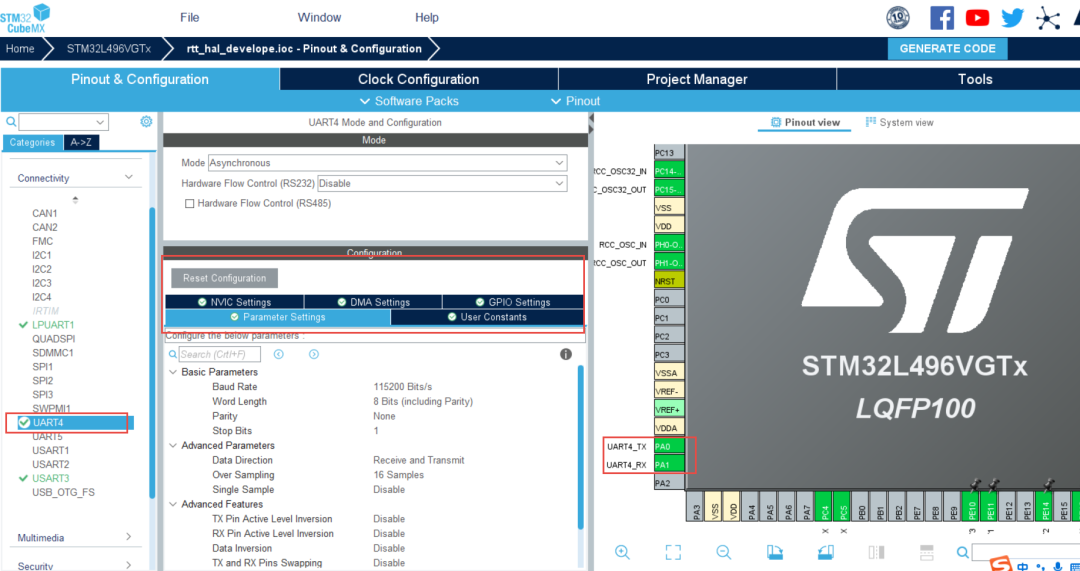Open the GPIO Settings tab
This screenshot has width=1080, height=571.
tap(513, 302)
